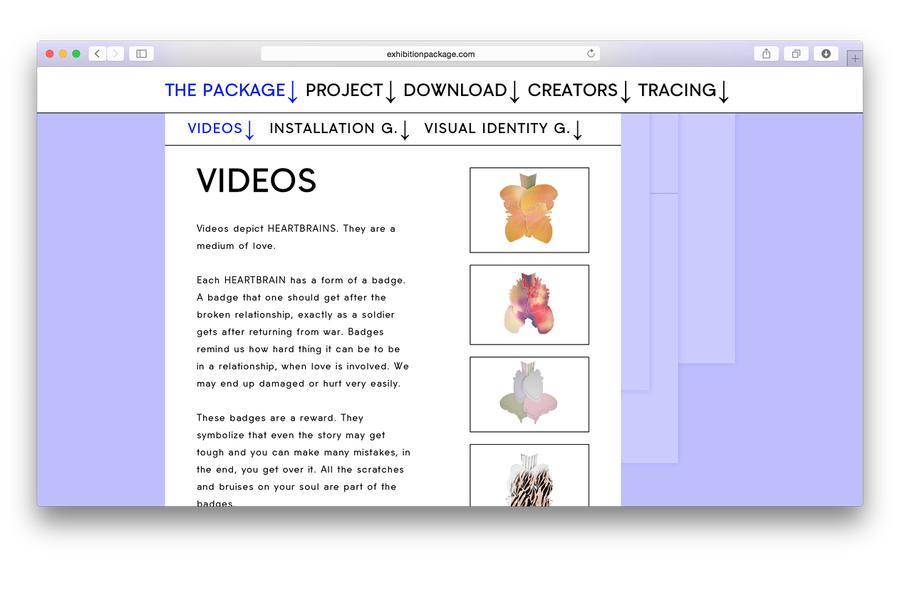Click the Safari forward arrow button
Viewport: 900px width, 602px height.
click(115, 54)
